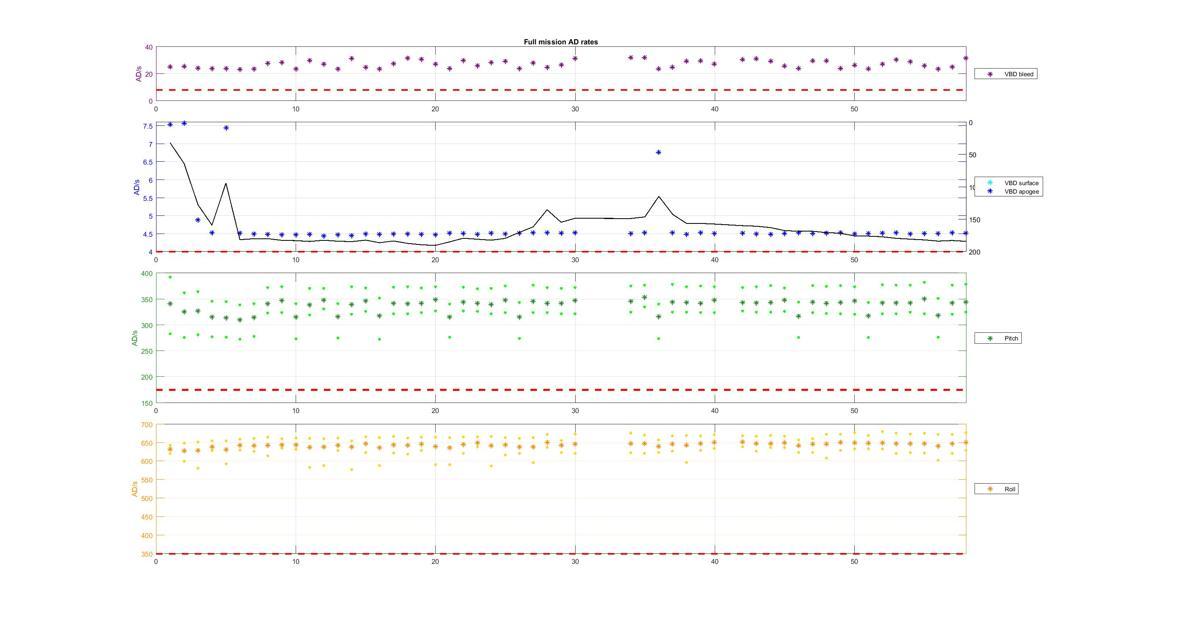Click the blue AD/s y-axis label

[x=138, y=188]
